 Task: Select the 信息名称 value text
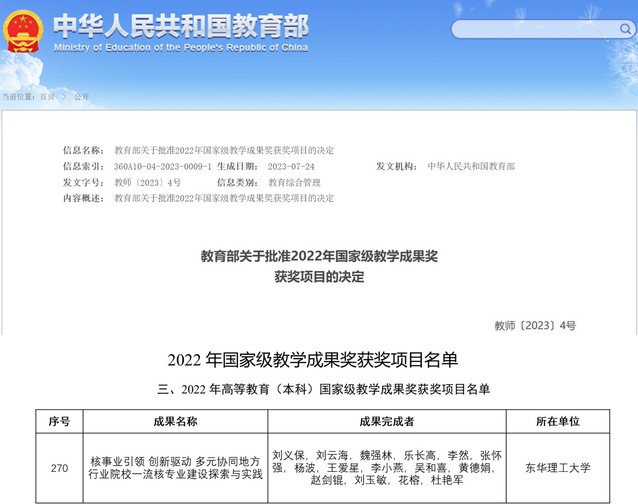[x=224, y=150]
